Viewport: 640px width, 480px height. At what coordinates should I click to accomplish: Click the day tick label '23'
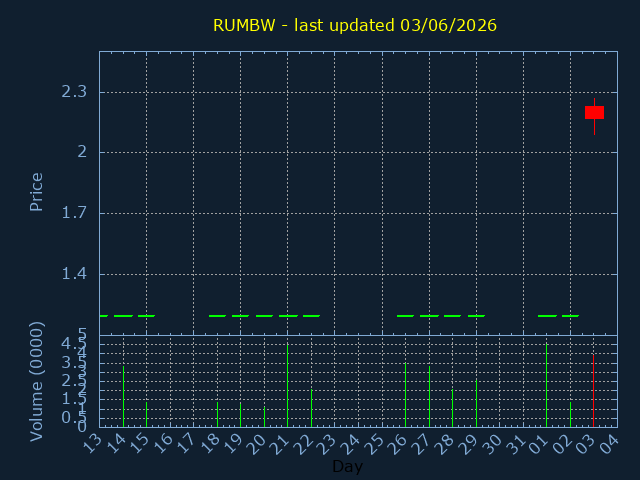[x=328, y=443]
